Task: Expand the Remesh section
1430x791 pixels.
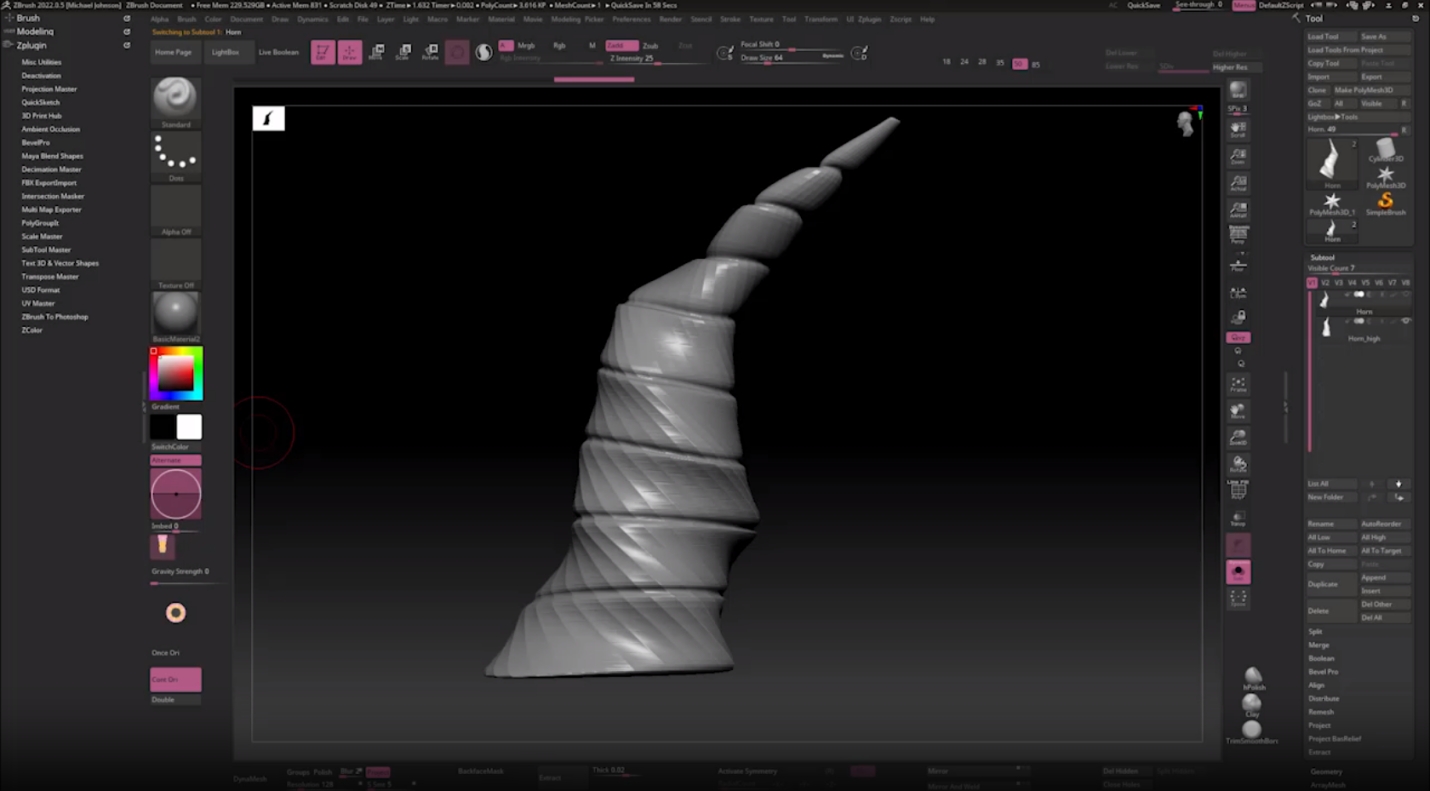Action: pyautogui.click(x=1321, y=712)
